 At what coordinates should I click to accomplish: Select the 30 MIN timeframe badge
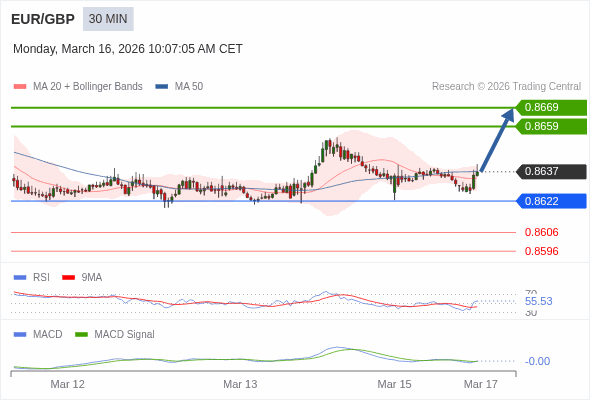tap(108, 19)
